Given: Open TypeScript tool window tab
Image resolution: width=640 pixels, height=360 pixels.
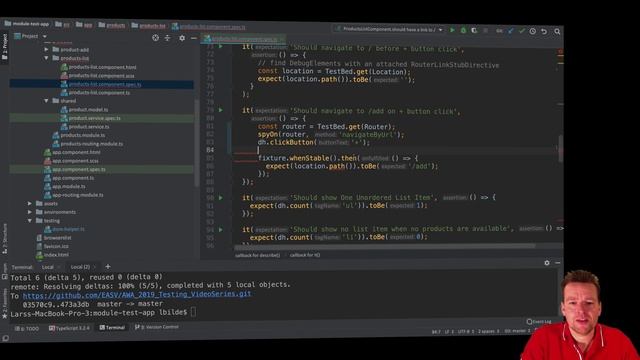Looking at the screenshot, I should 69,328.
